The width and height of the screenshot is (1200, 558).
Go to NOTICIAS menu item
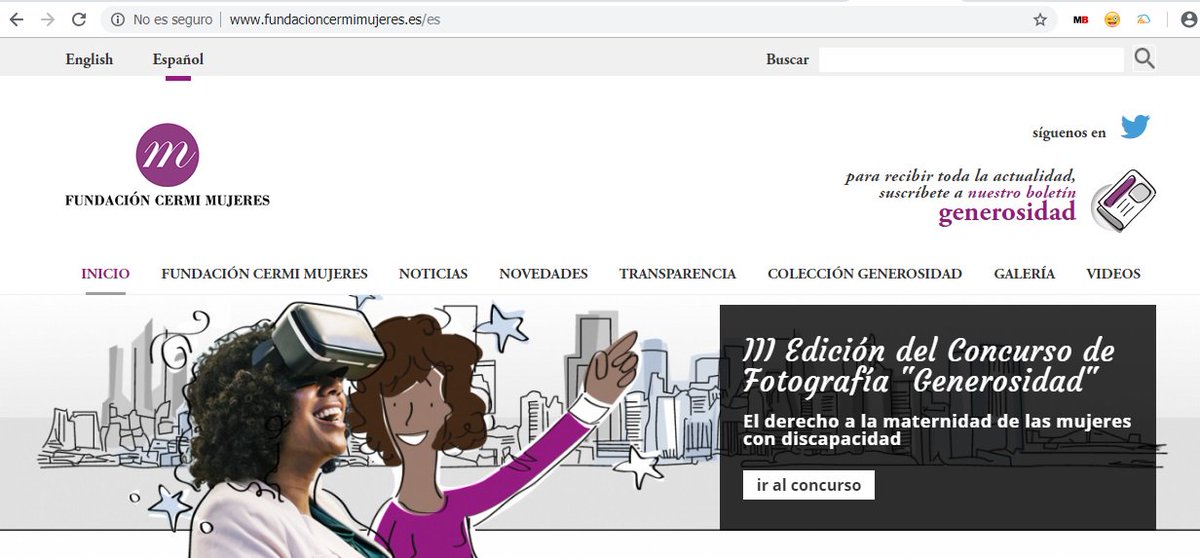(433, 274)
